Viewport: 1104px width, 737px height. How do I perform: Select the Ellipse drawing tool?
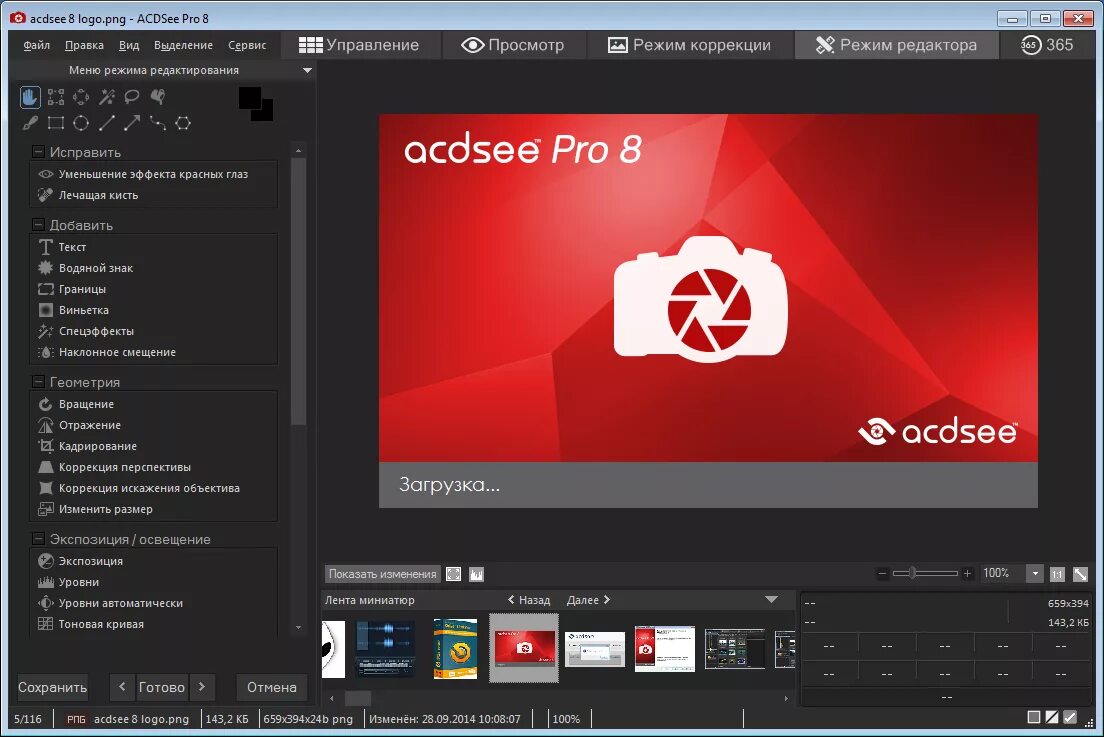point(81,123)
